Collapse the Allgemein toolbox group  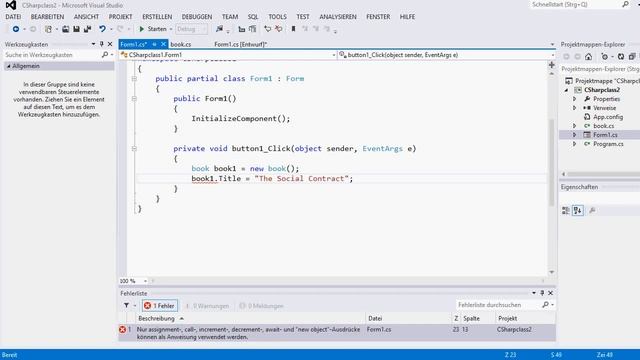point(8,66)
